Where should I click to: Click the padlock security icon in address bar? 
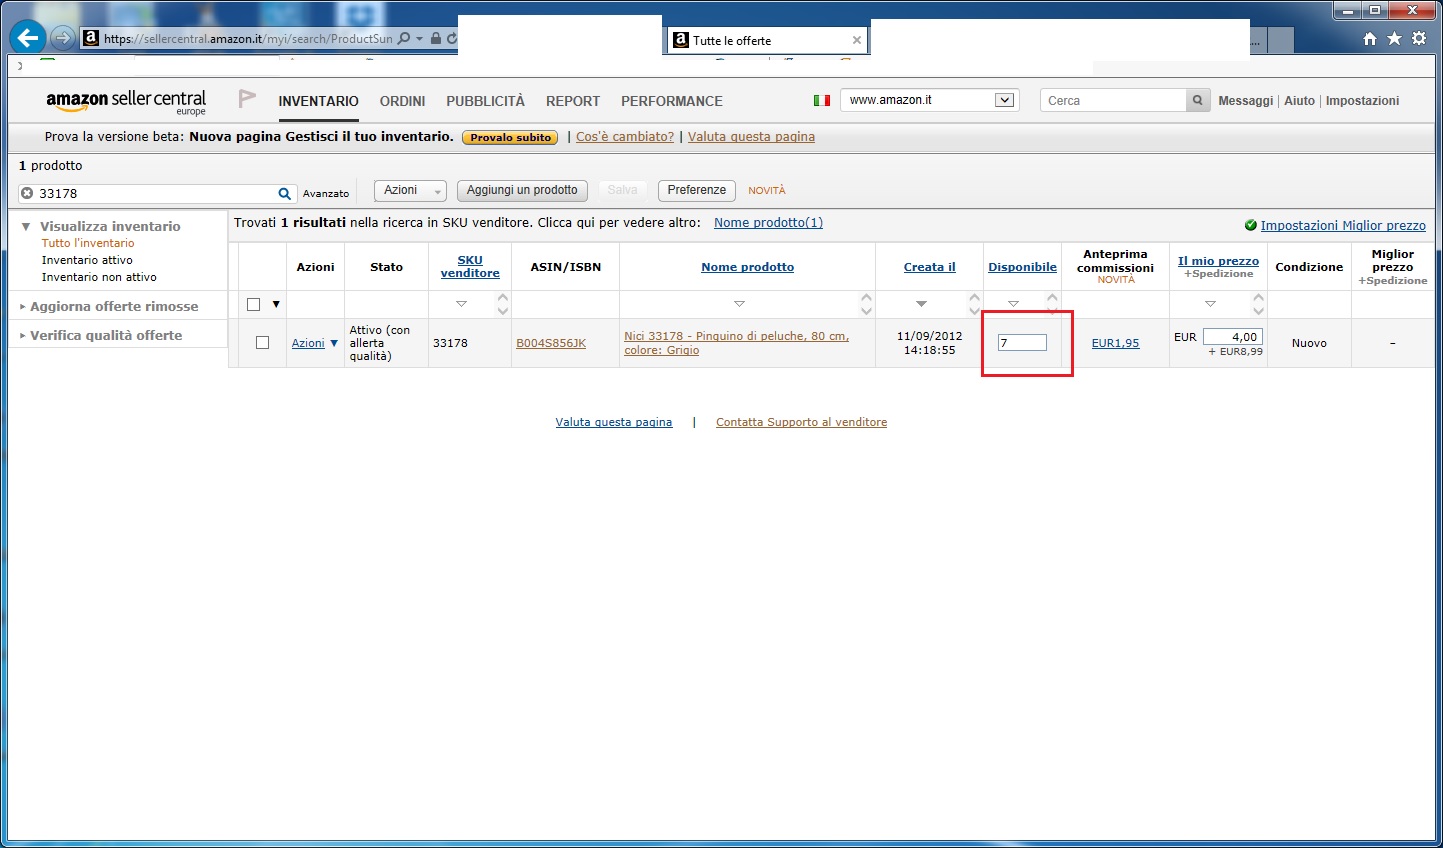436,39
